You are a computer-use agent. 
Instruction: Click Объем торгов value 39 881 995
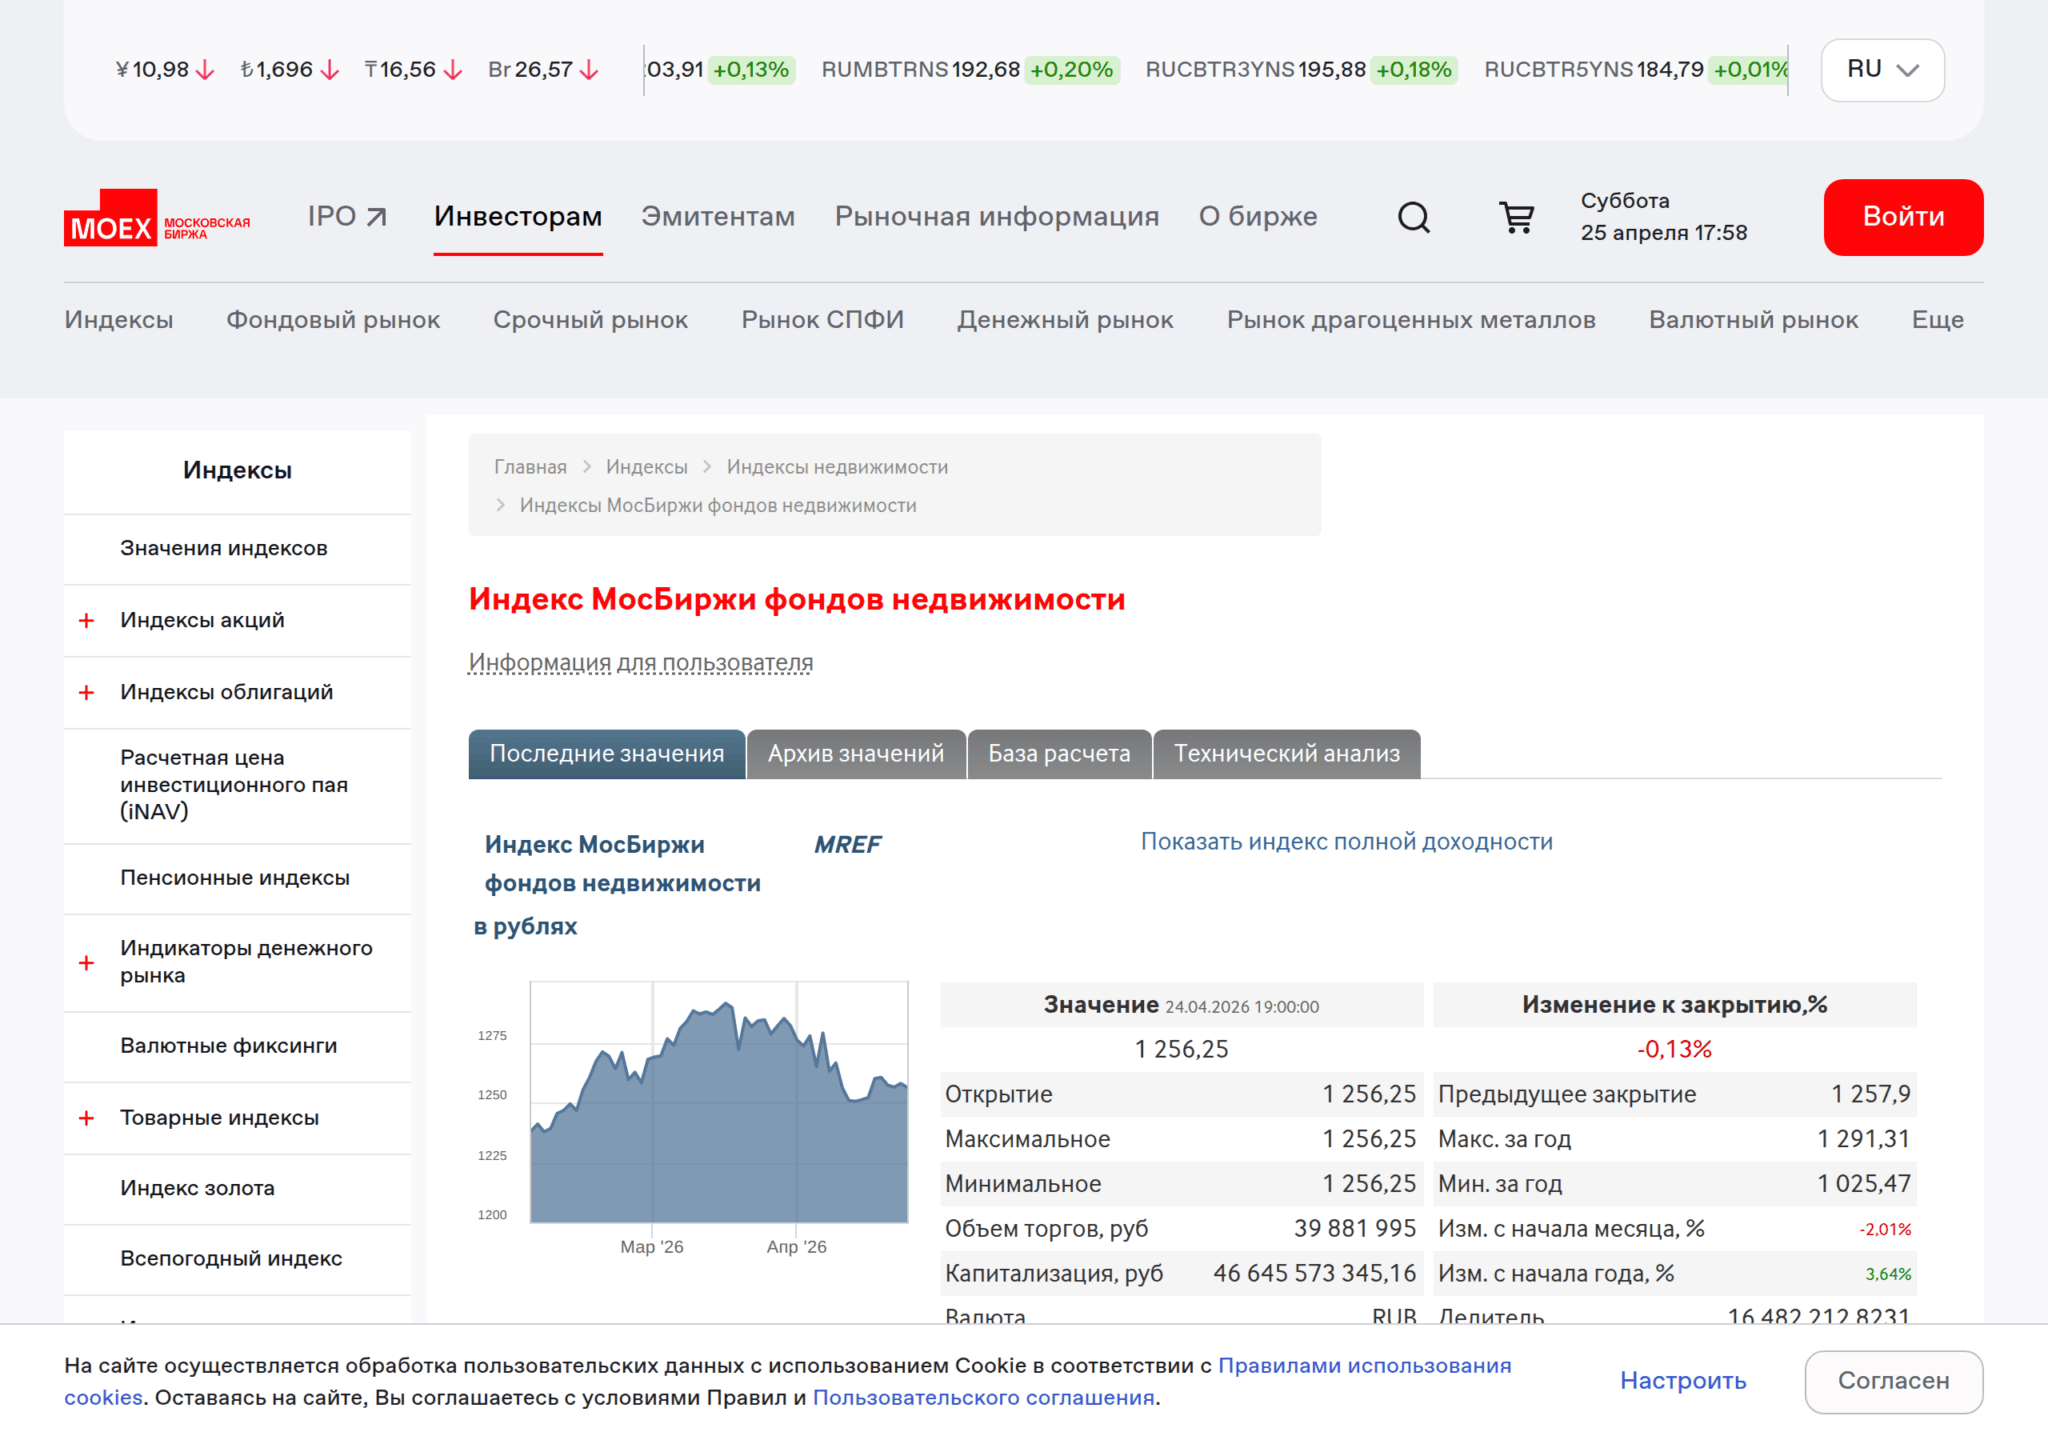pos(1355,1229)
